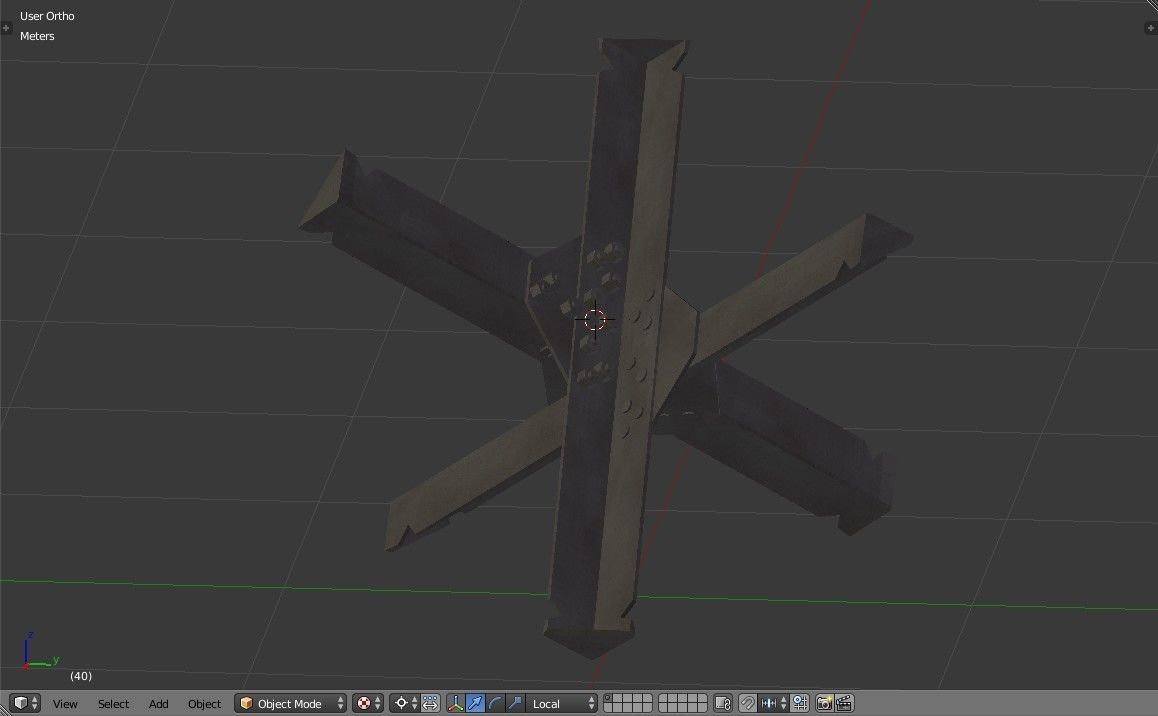Render OpenGL image with camera icon
Image resolution: width=1158 pixels, height=716 pixels.
point(825,703)
